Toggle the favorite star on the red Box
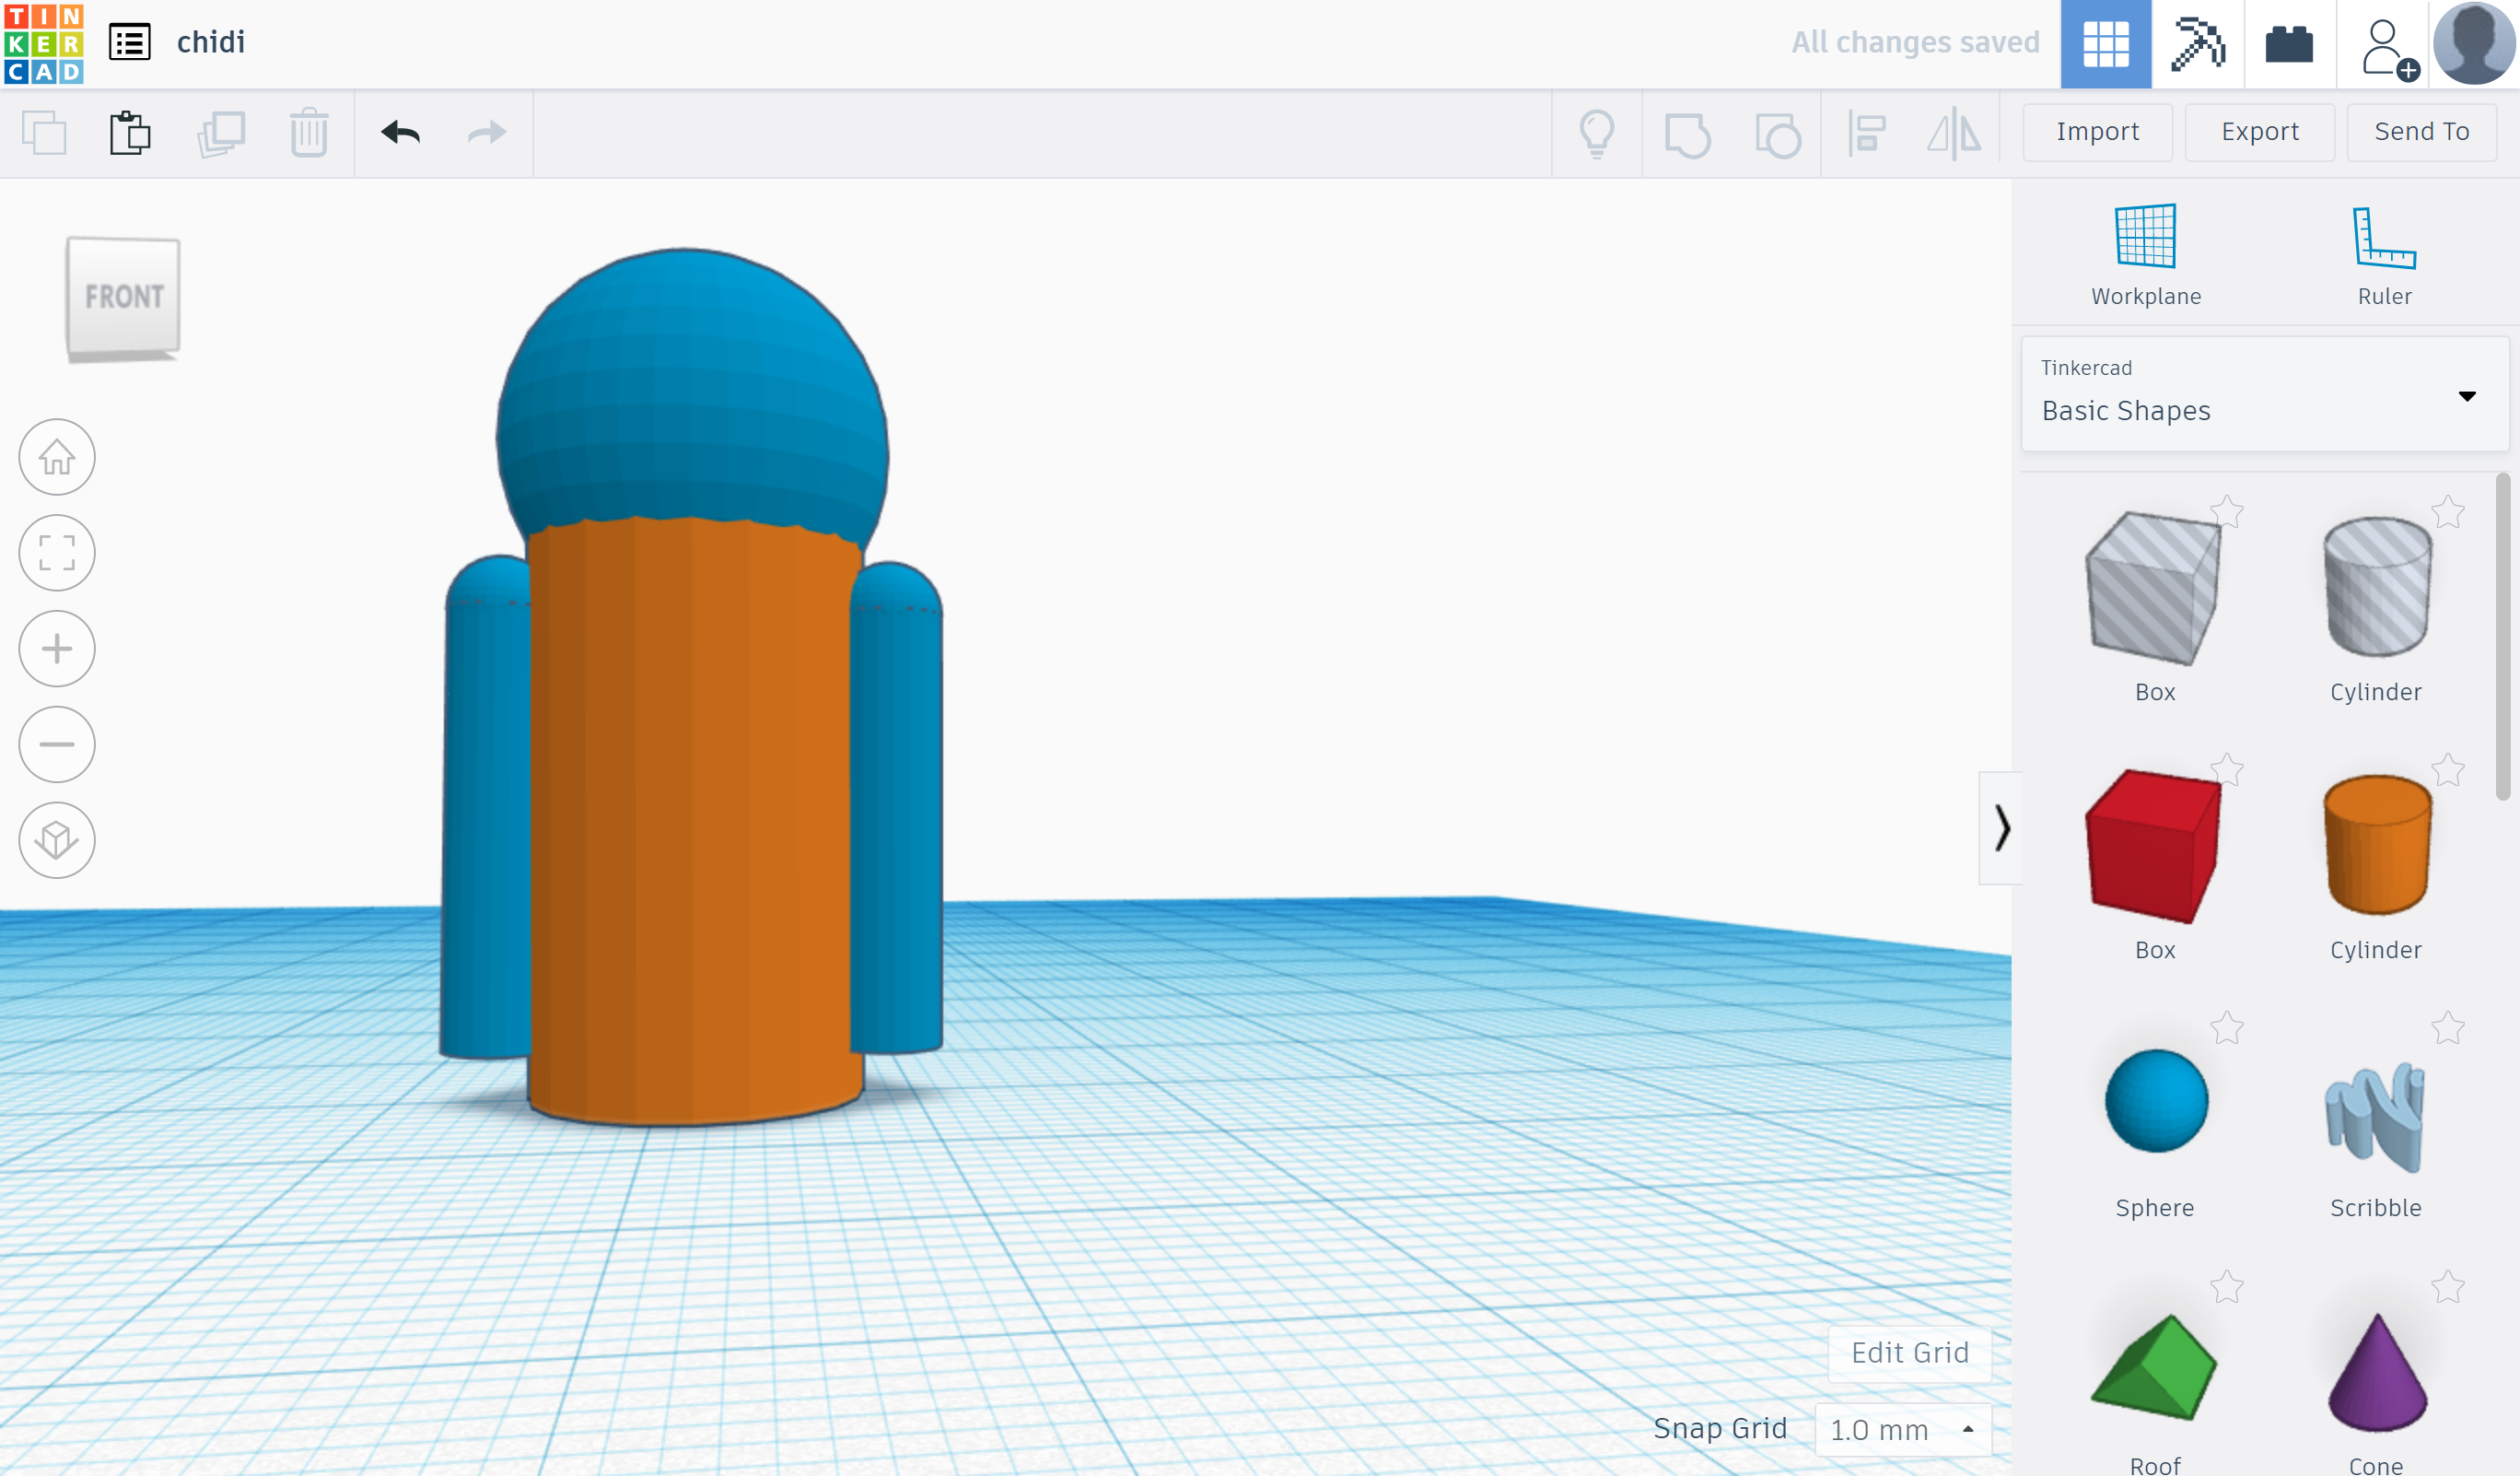 [2227, 770]
